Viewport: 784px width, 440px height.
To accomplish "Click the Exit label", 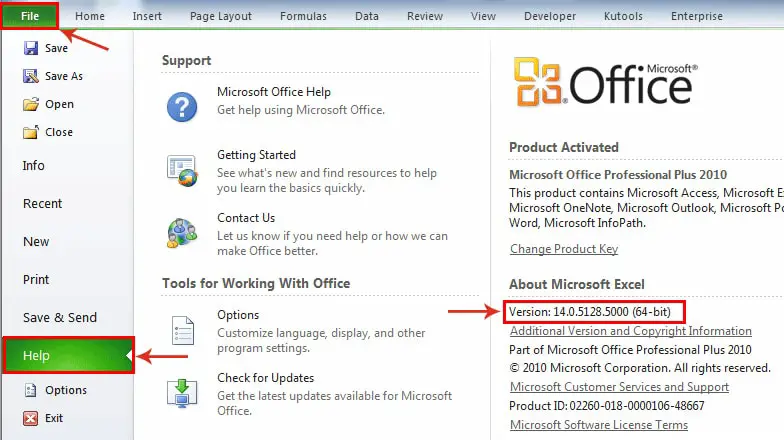I will (54, 418).
